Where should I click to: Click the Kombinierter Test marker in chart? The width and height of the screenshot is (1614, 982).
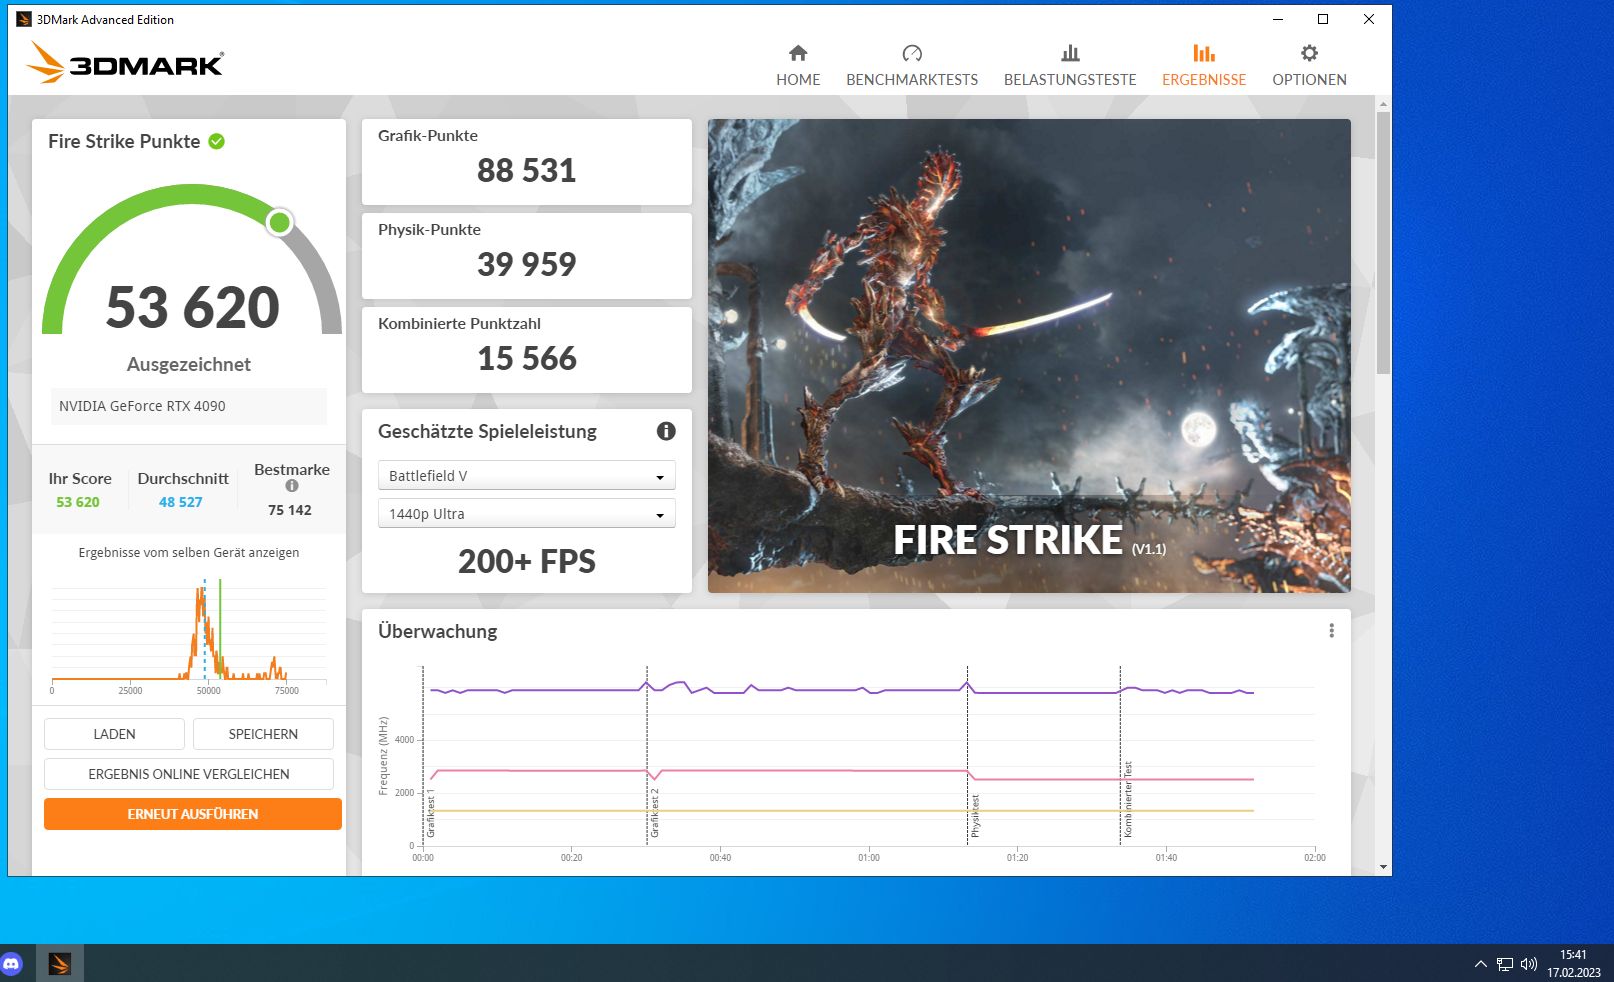coord(1128,799)
